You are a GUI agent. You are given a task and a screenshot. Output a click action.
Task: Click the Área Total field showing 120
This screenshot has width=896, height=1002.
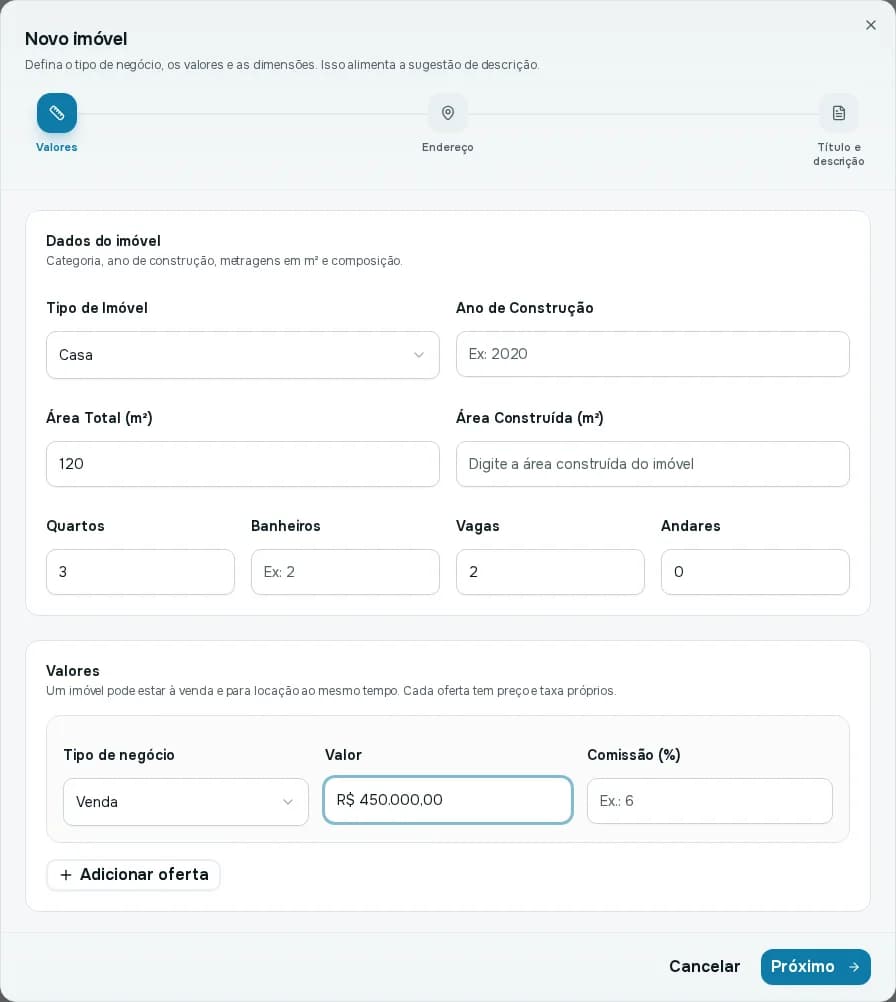(x=243, y=464)
